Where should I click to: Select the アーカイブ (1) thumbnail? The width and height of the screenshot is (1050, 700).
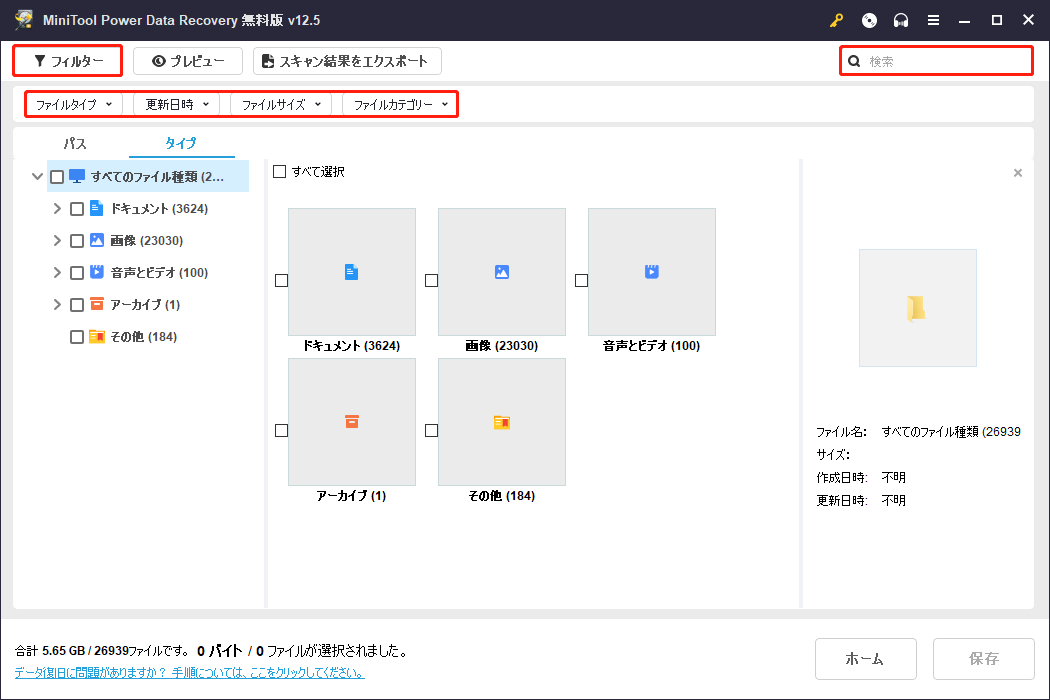[x=352, y=422]
